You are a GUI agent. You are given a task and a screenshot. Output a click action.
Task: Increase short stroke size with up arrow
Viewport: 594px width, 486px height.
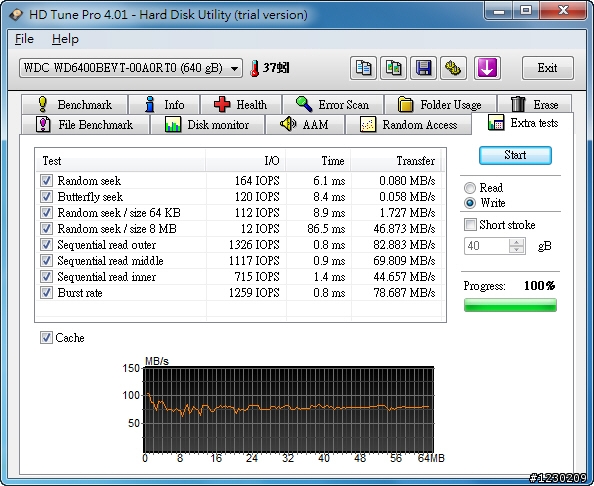pyautogui.click(x=516, y=242)
